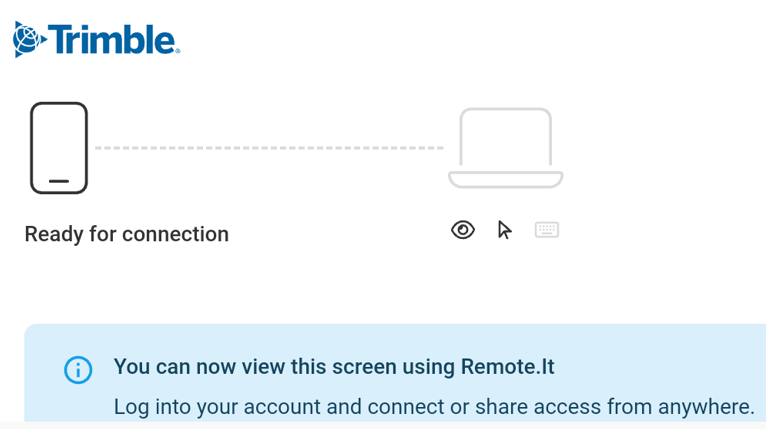Click the laptop computer icon
766x429 pixels.
tap(505, 148)
